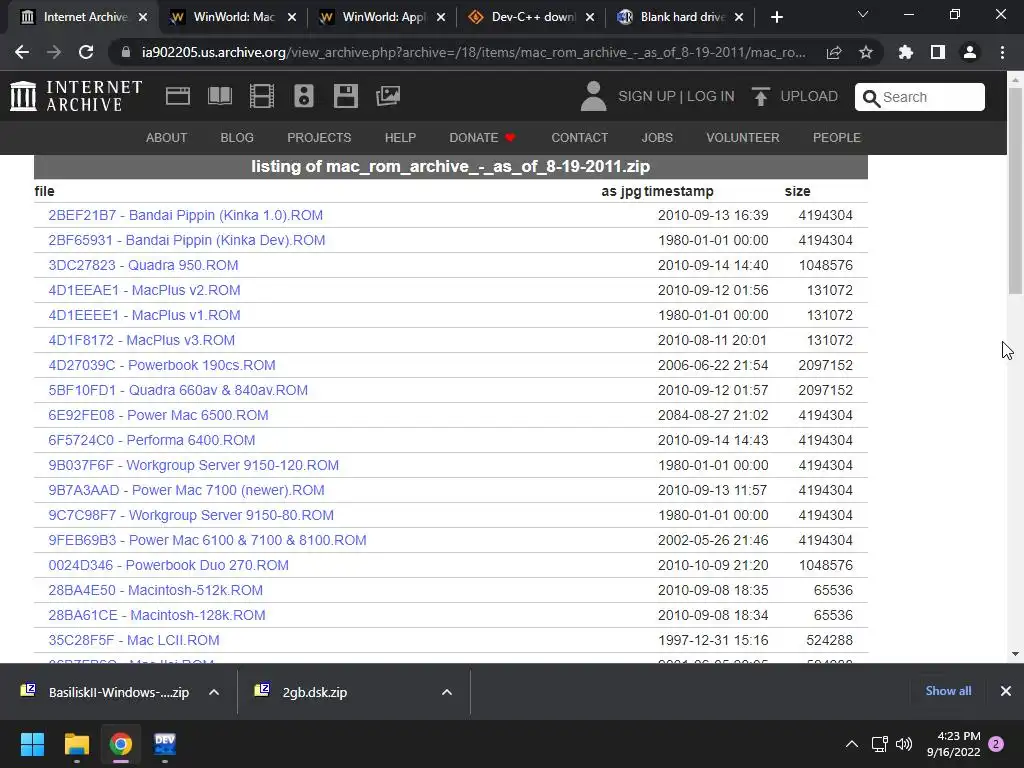Open Chrome three-dot menu

point(1002,52)
